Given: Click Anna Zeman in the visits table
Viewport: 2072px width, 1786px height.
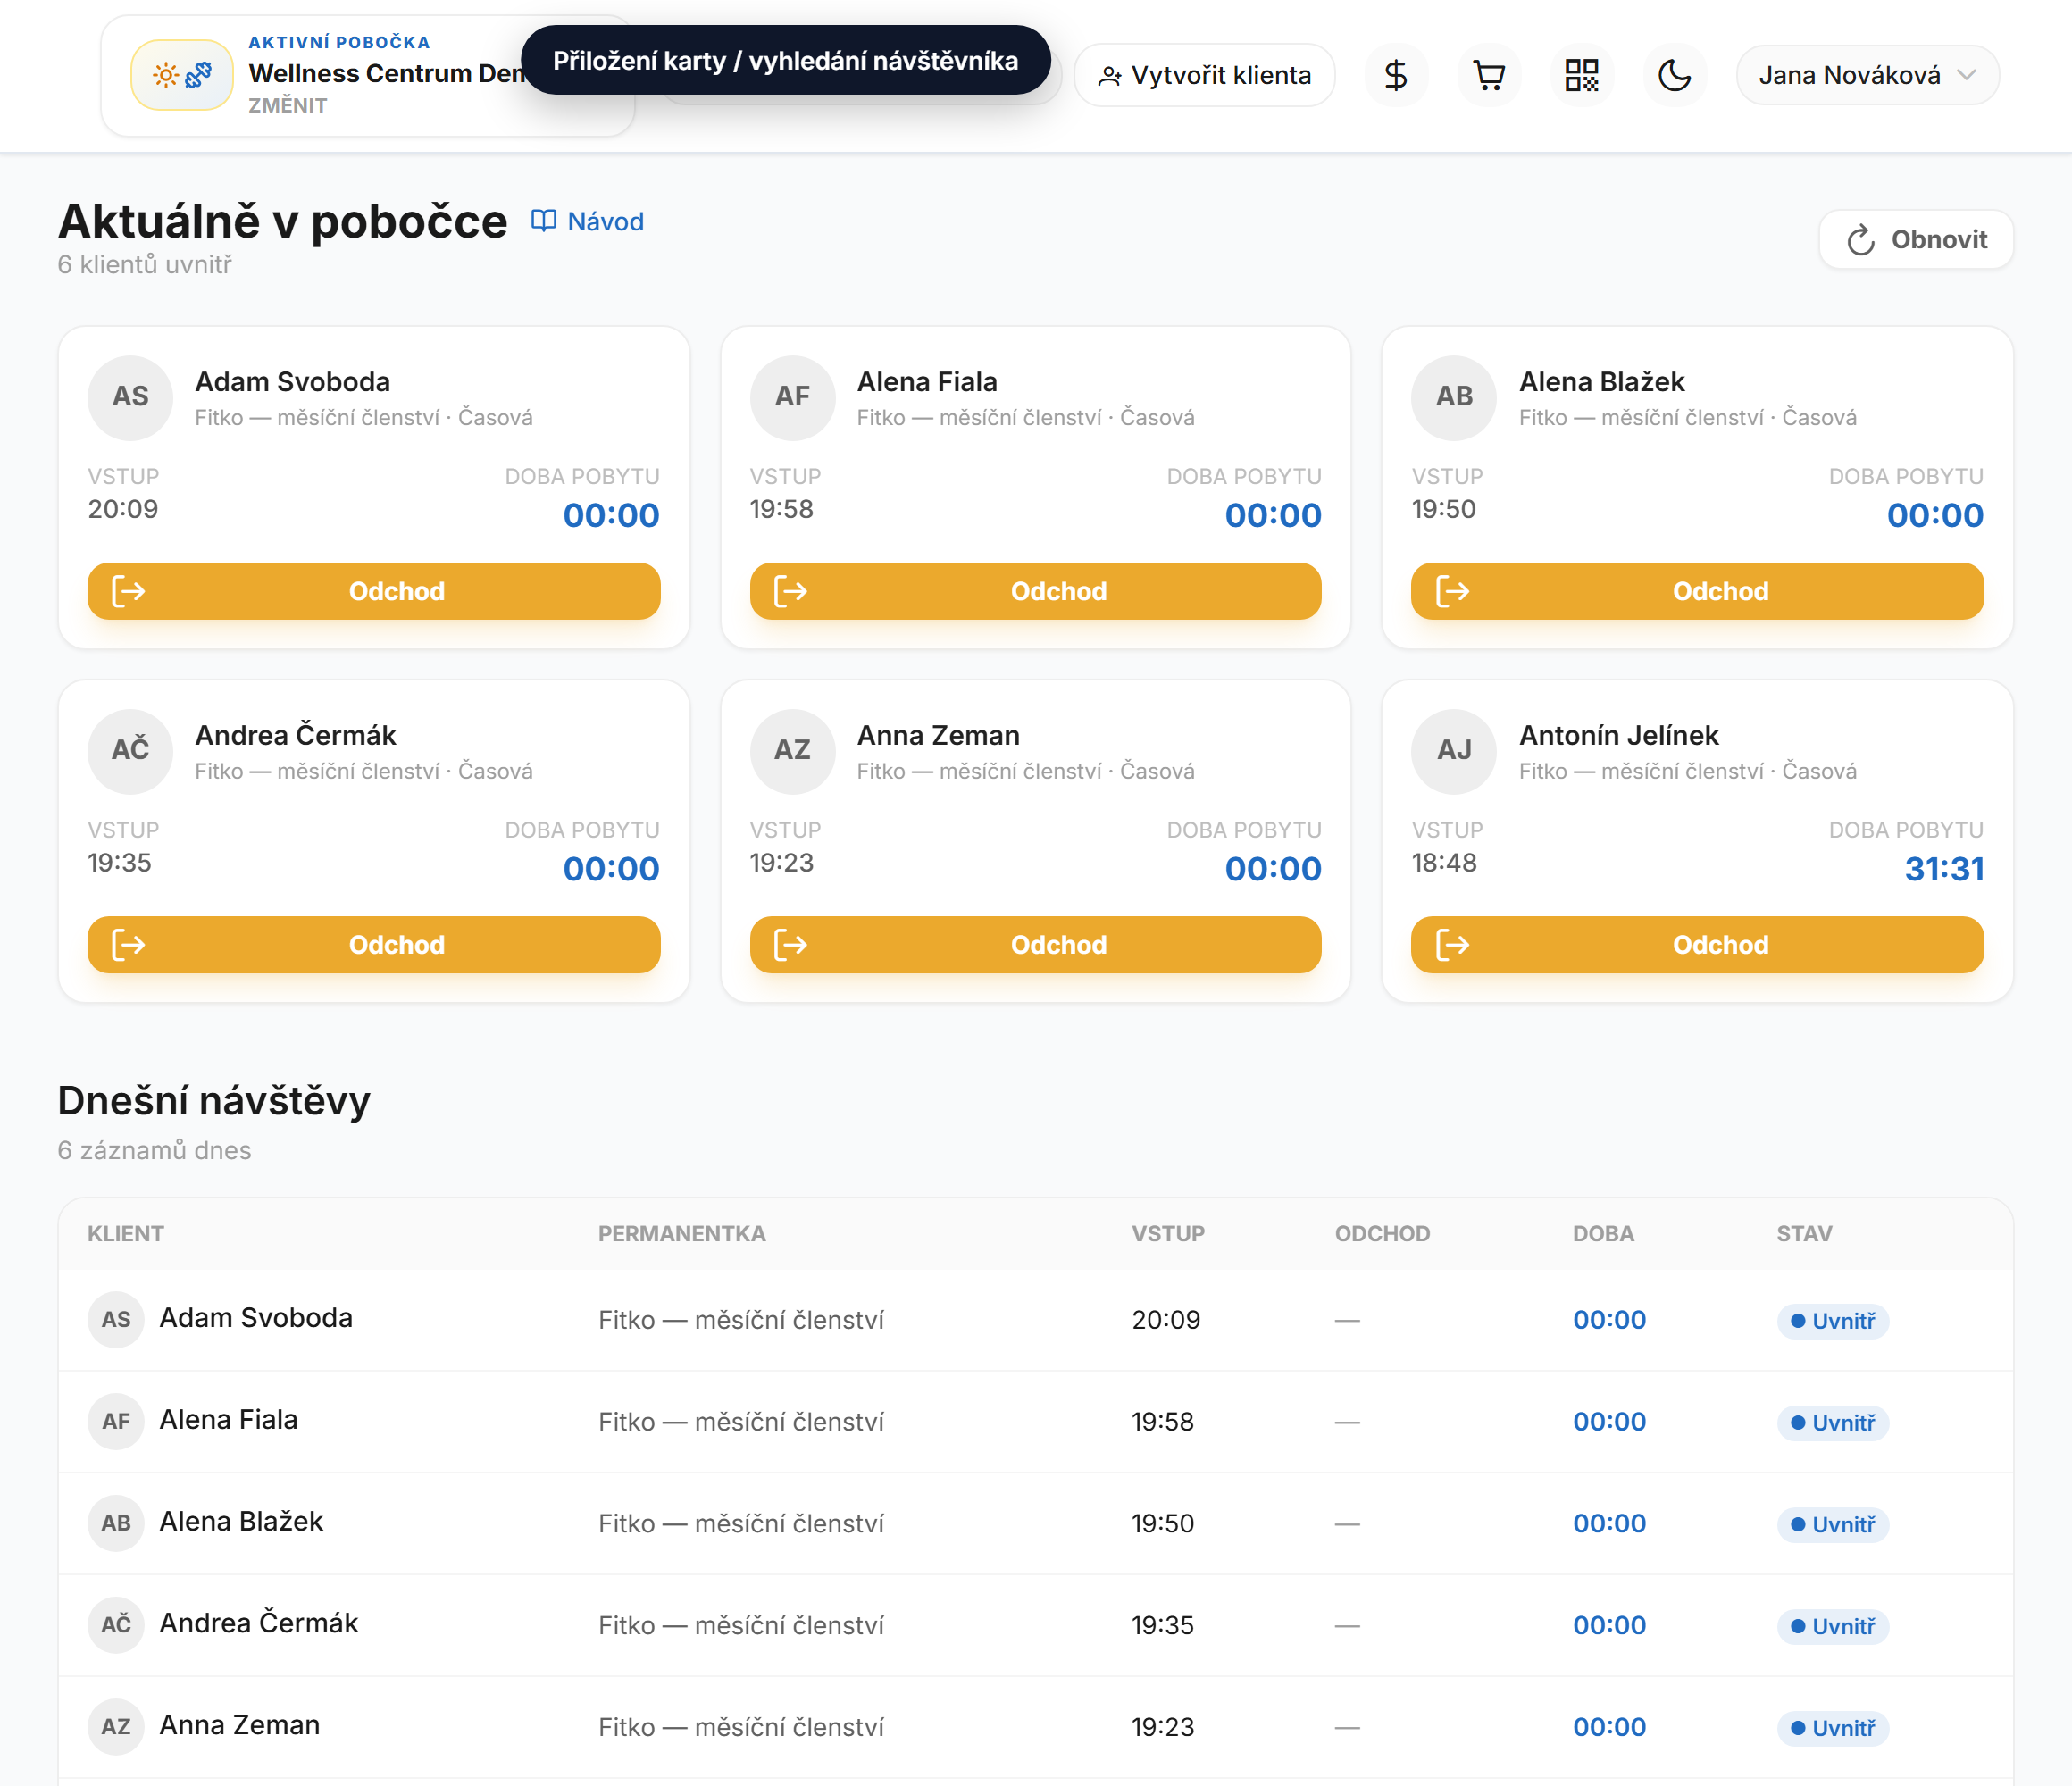Looking at the screenshot, I should 240,1725.
